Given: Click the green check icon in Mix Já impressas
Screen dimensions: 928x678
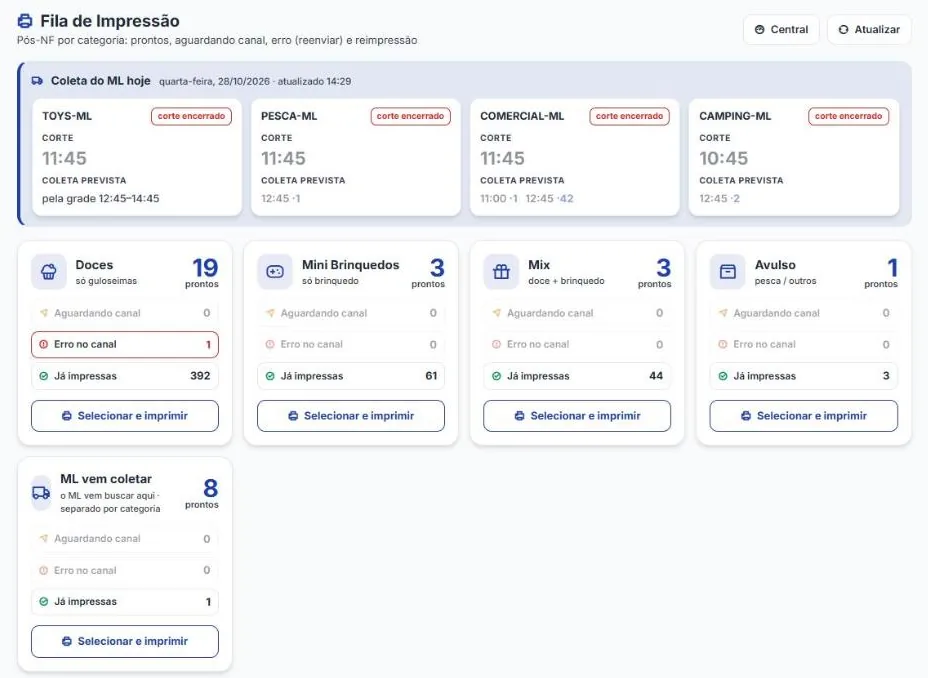Looking at the screenshot, I should (497, 376).
